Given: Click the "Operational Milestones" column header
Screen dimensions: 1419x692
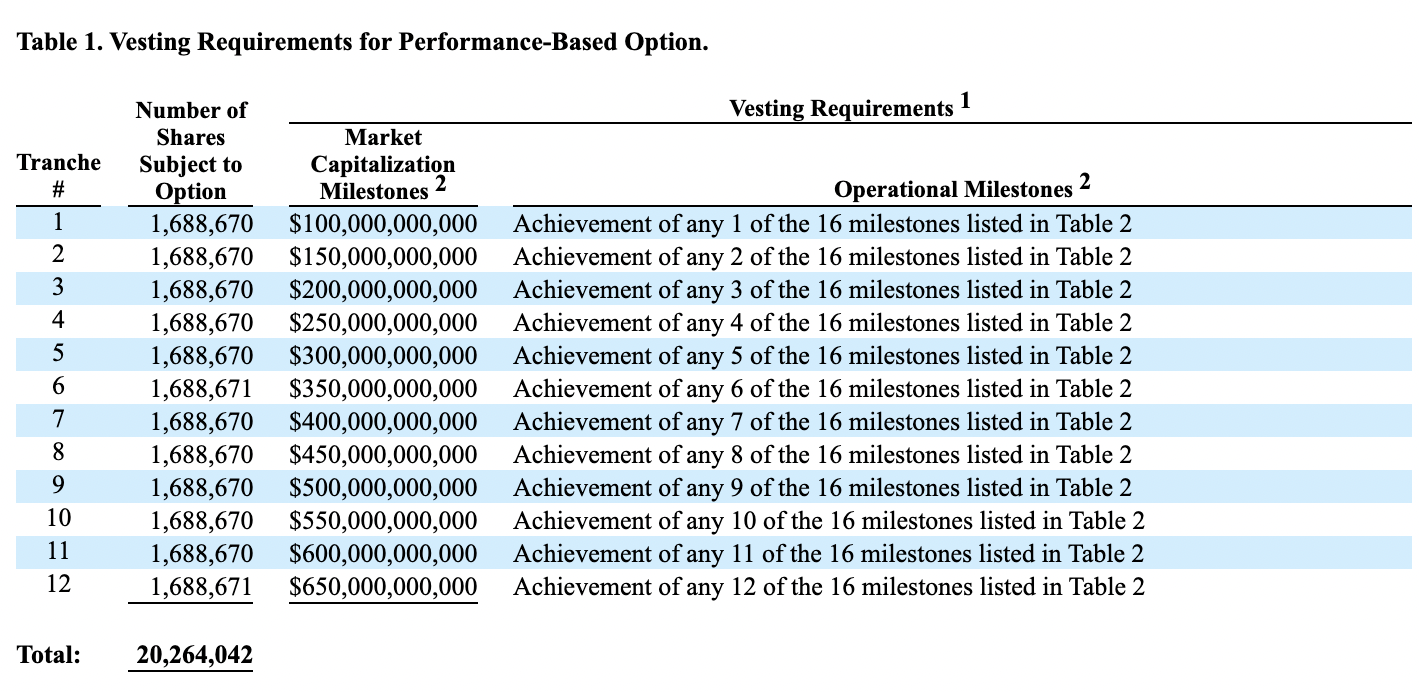Looking at the screenshot, I should tap(953, 189).
